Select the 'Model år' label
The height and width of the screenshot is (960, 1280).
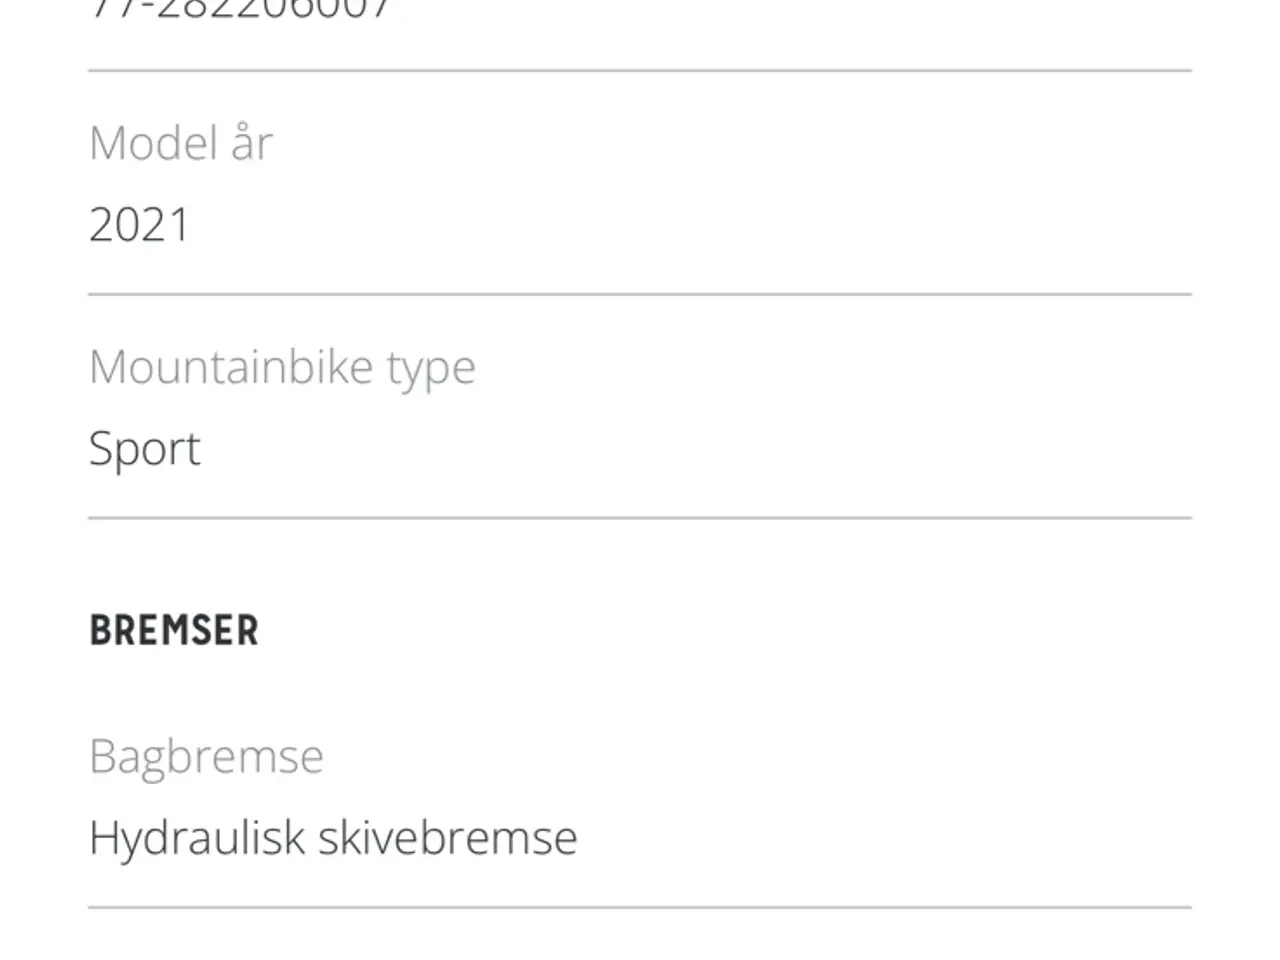(181, 143)
